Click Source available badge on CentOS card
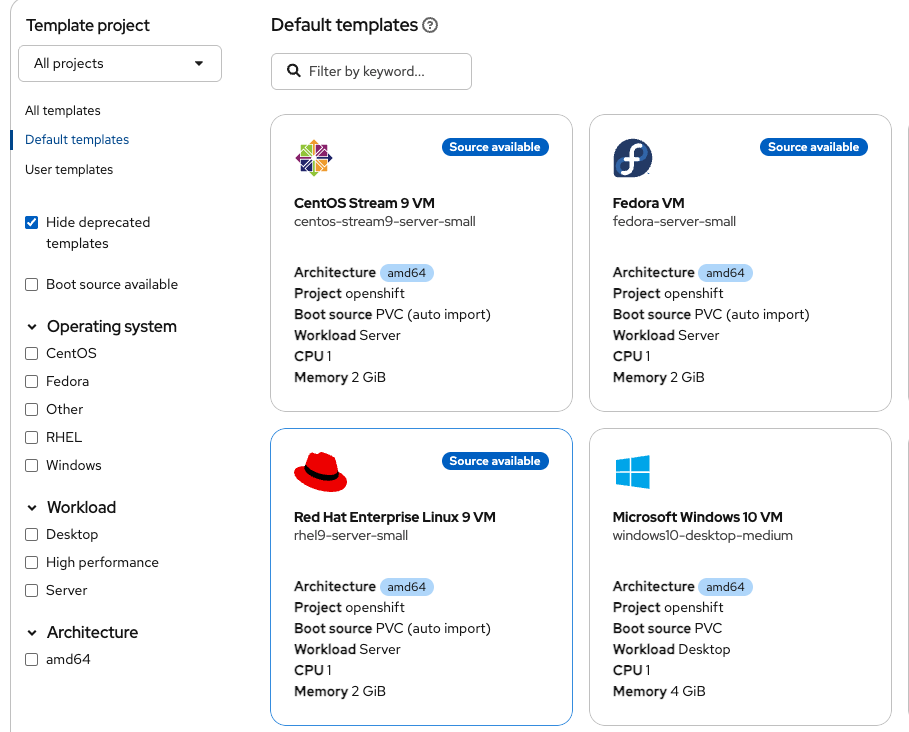The width and height of the screenshot is (909, 732). coord(495,147)
